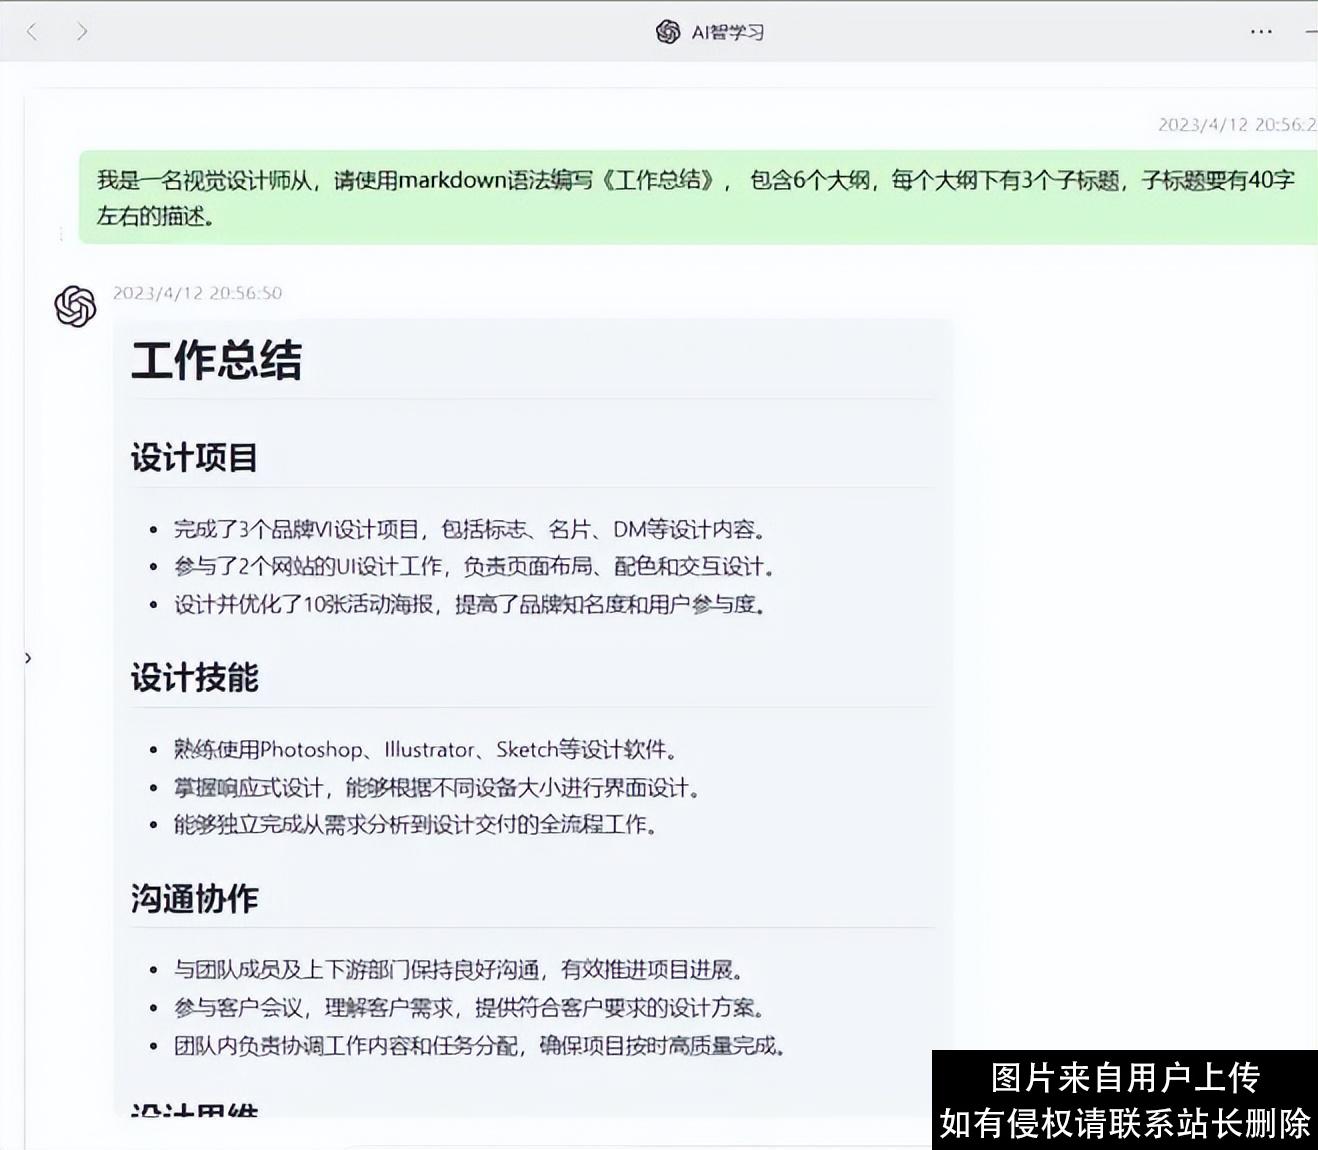The width and height of the screenshot is (1318, 1150).
Task: Click the OpenAI logo in the title bar
Action: click(665, 31)
